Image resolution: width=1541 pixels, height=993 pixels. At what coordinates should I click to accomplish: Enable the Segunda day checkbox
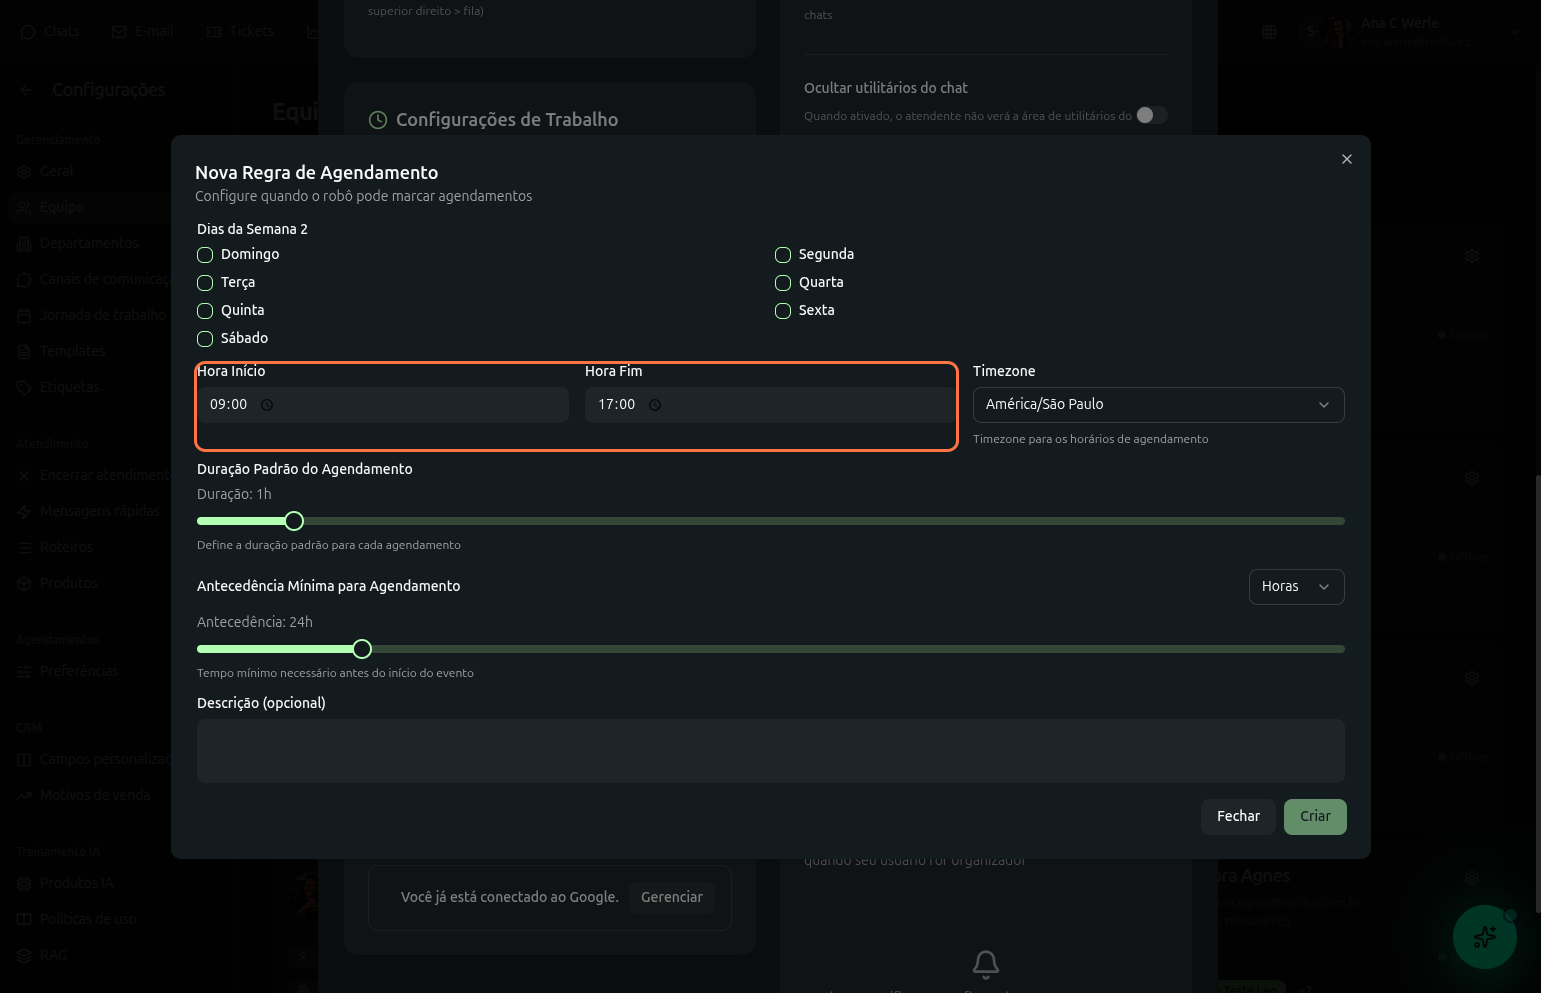click(x=783, y=255)
